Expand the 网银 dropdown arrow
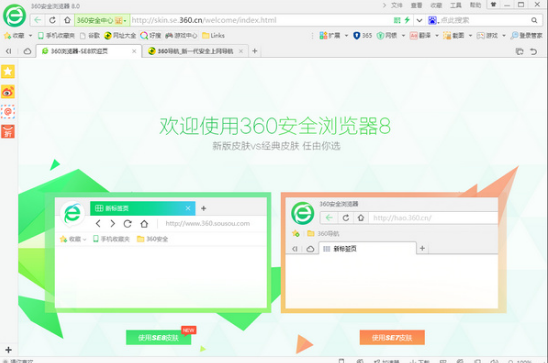Screen dimensions: 548x363 pyautogui.click(x=403, y=36)
